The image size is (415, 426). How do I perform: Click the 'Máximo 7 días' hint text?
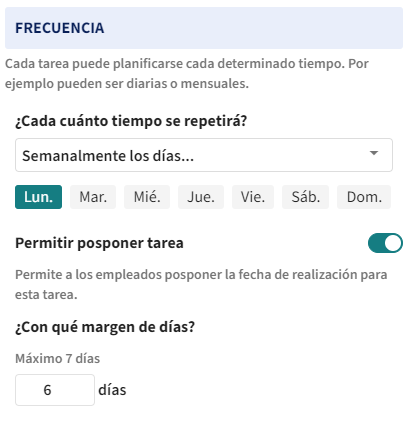coord(58,359)
